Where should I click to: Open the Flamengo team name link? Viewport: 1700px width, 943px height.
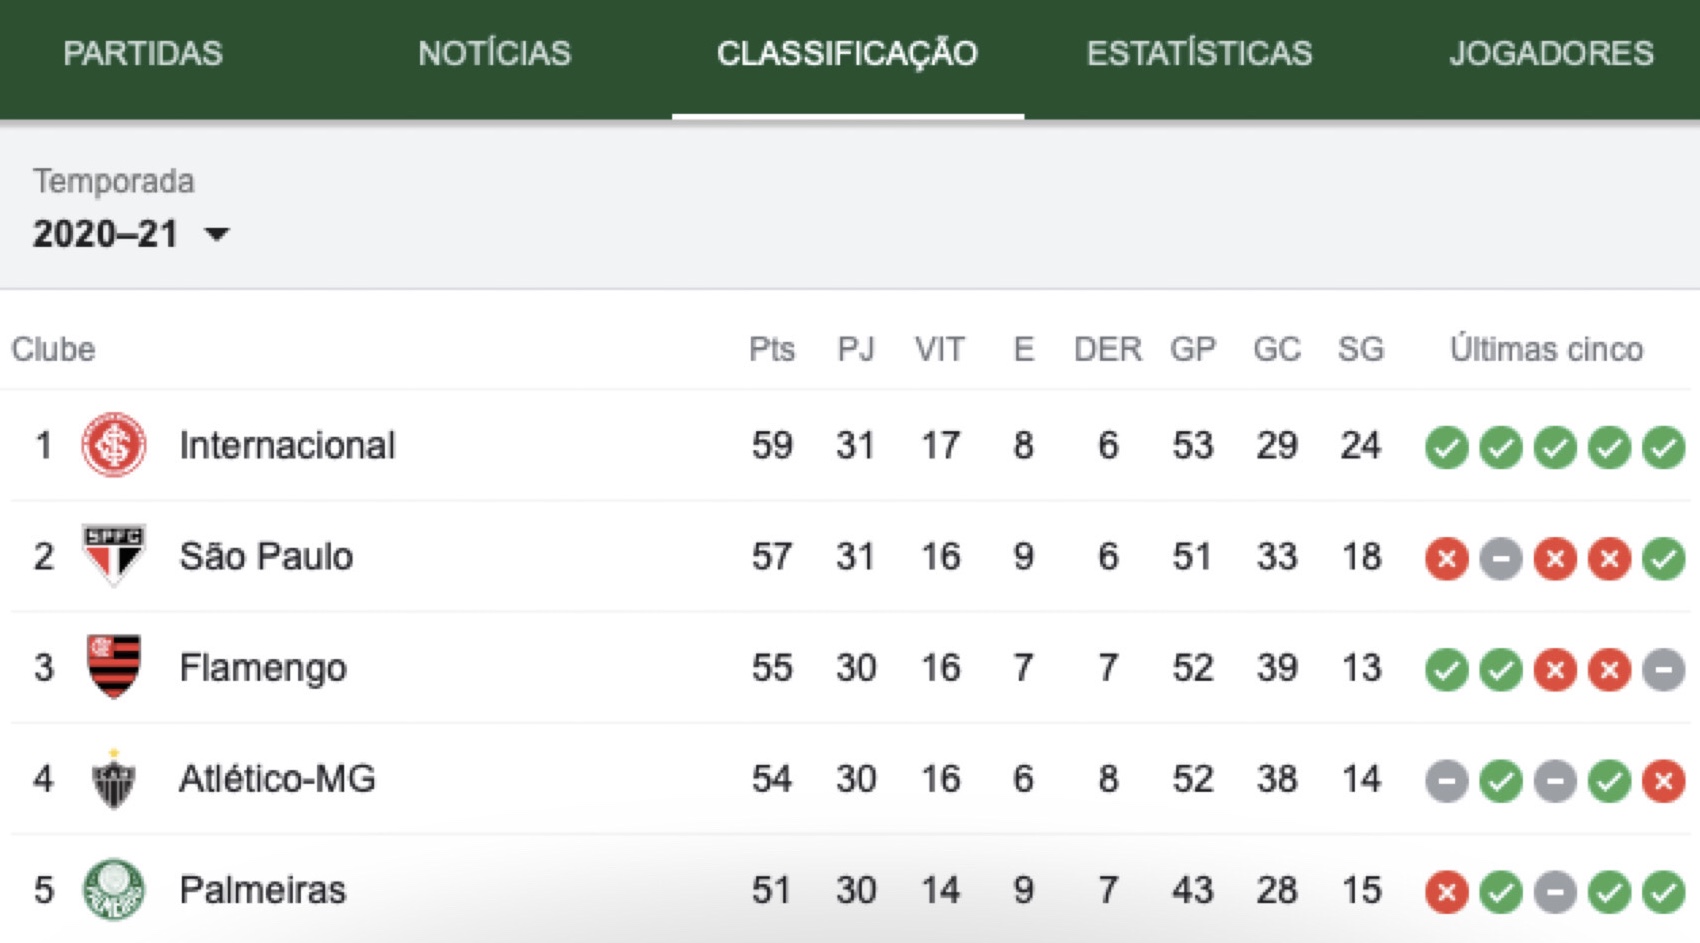tap(263, 667)
